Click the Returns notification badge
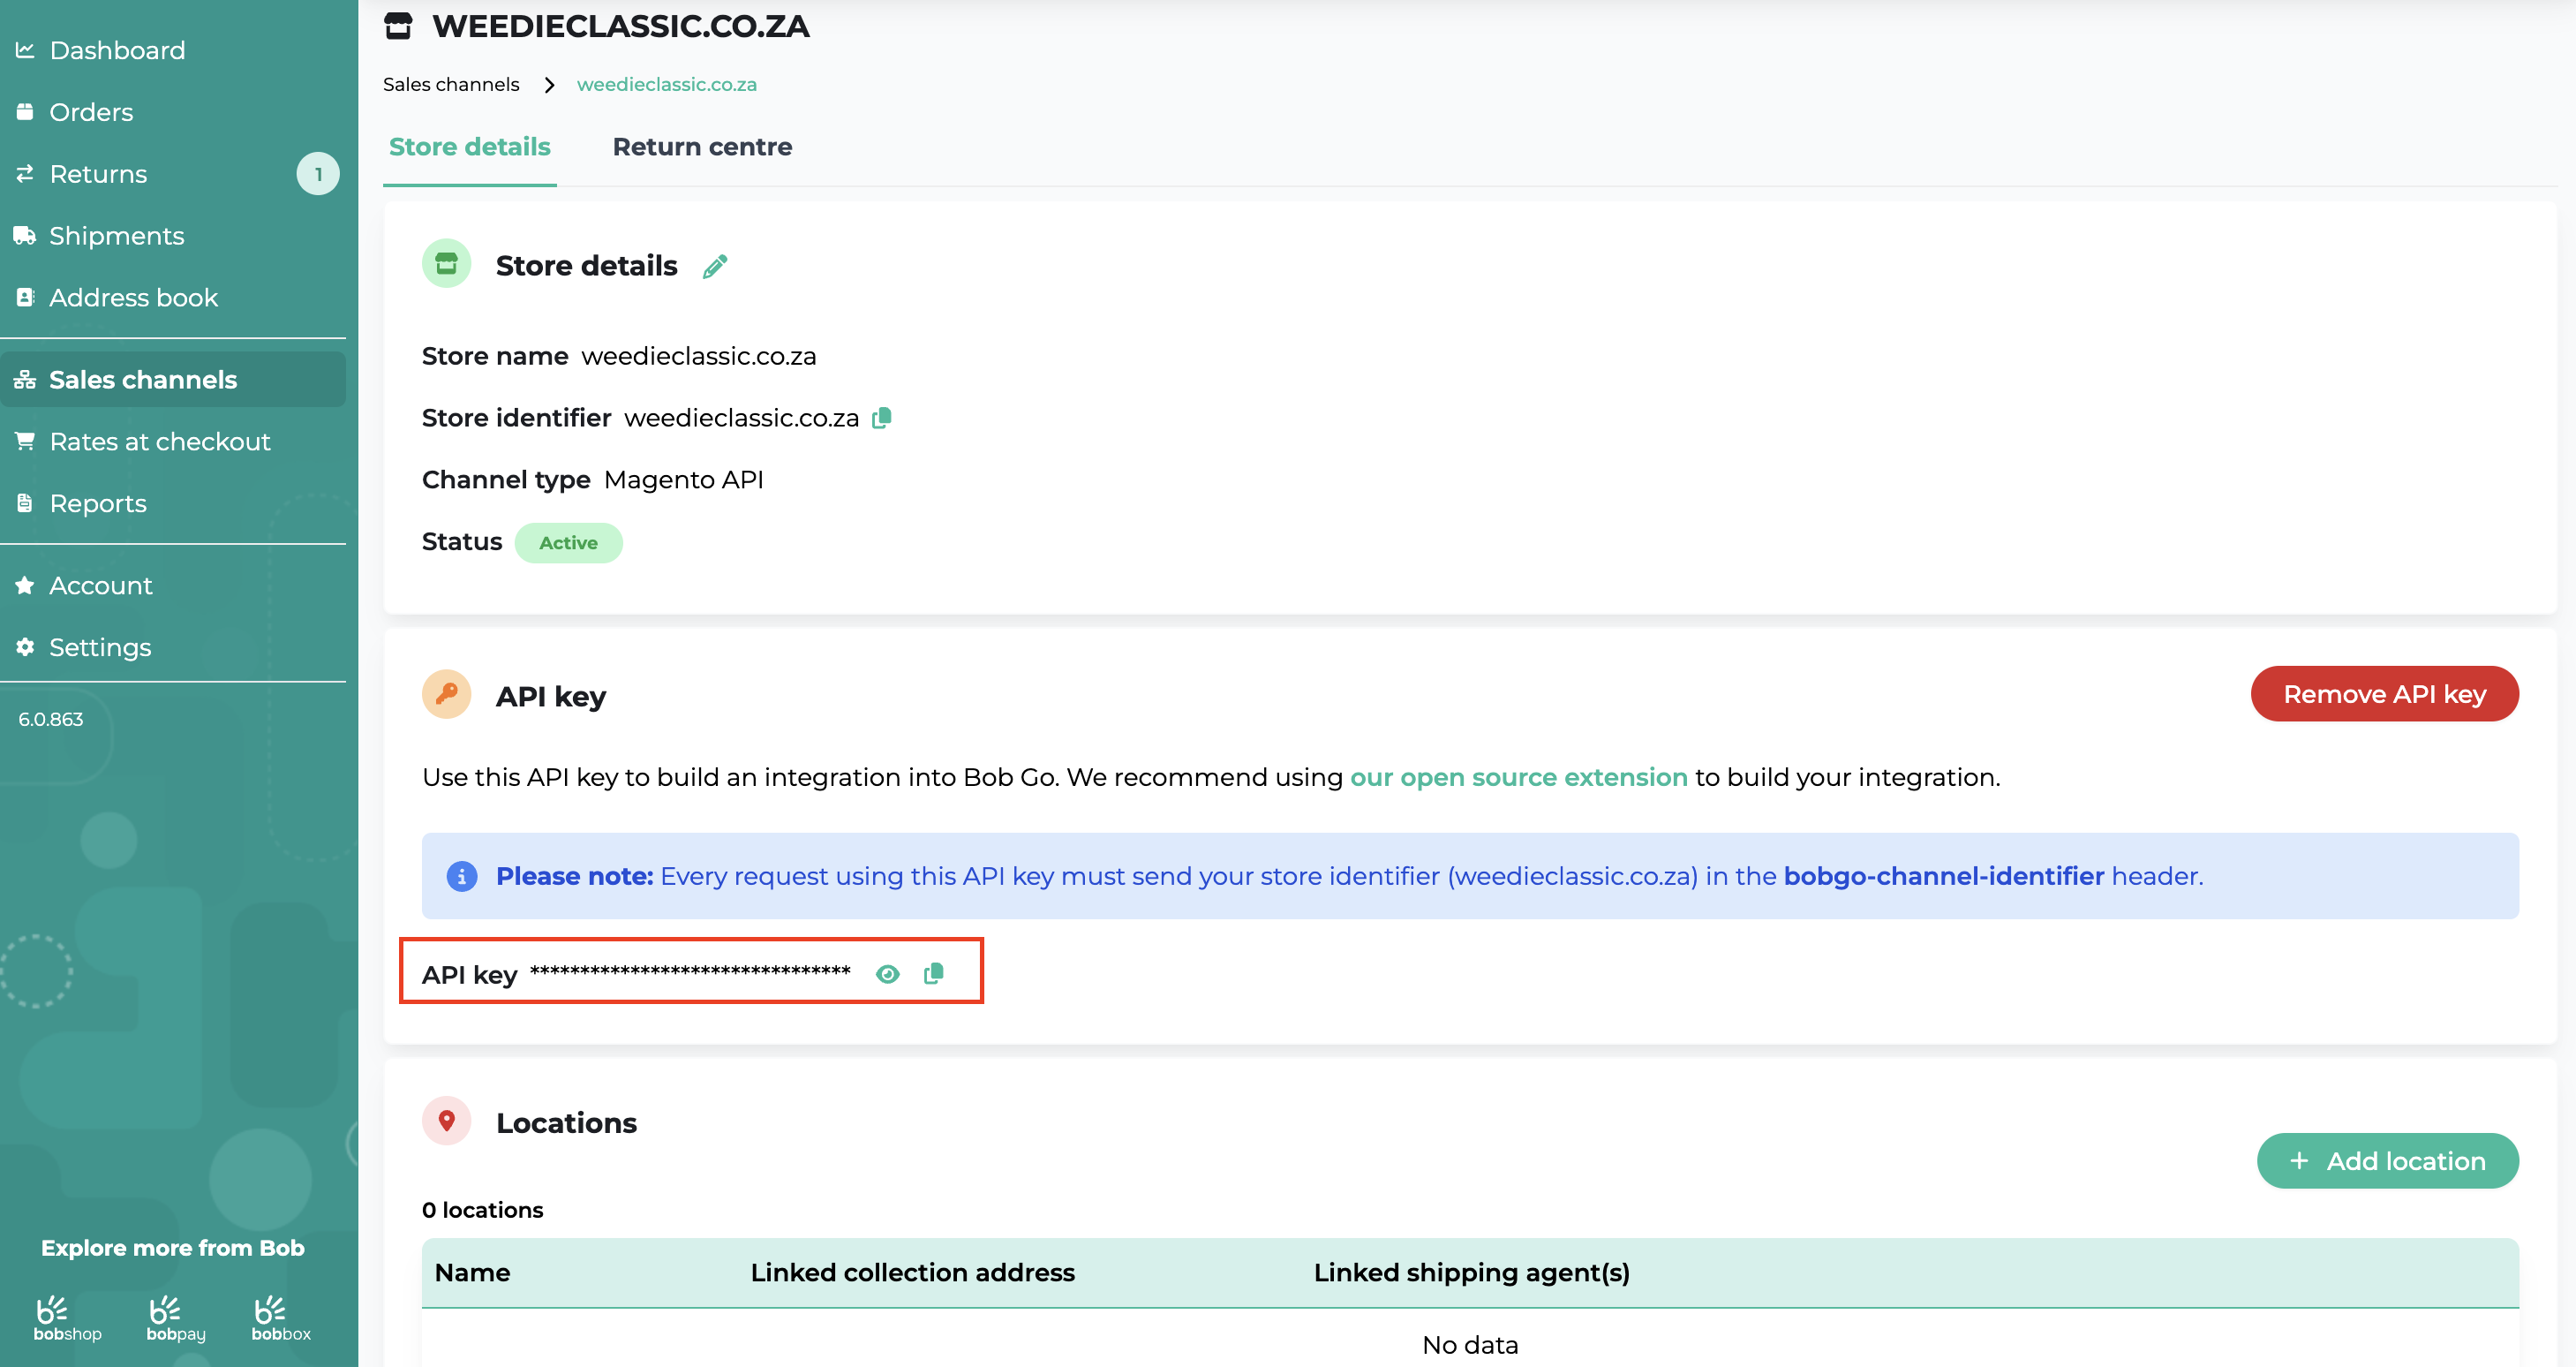The height and width of the screenshot is (1367, 2576). click(318, 174)
